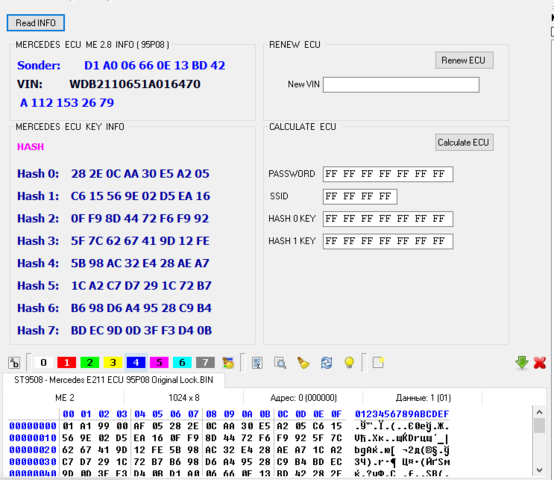Select the Hash 3 value 5F 7C 62 67 41 9D 12 FE

coord(140,241)
